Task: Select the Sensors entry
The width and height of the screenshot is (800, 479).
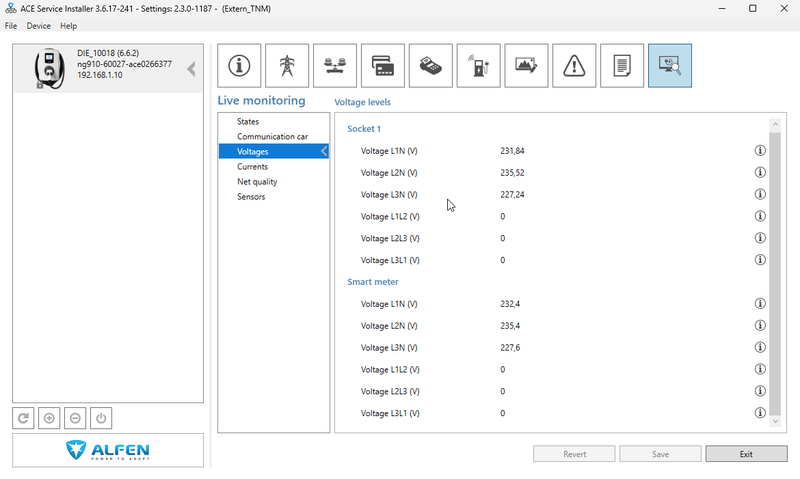Action: tap(251, 197)
